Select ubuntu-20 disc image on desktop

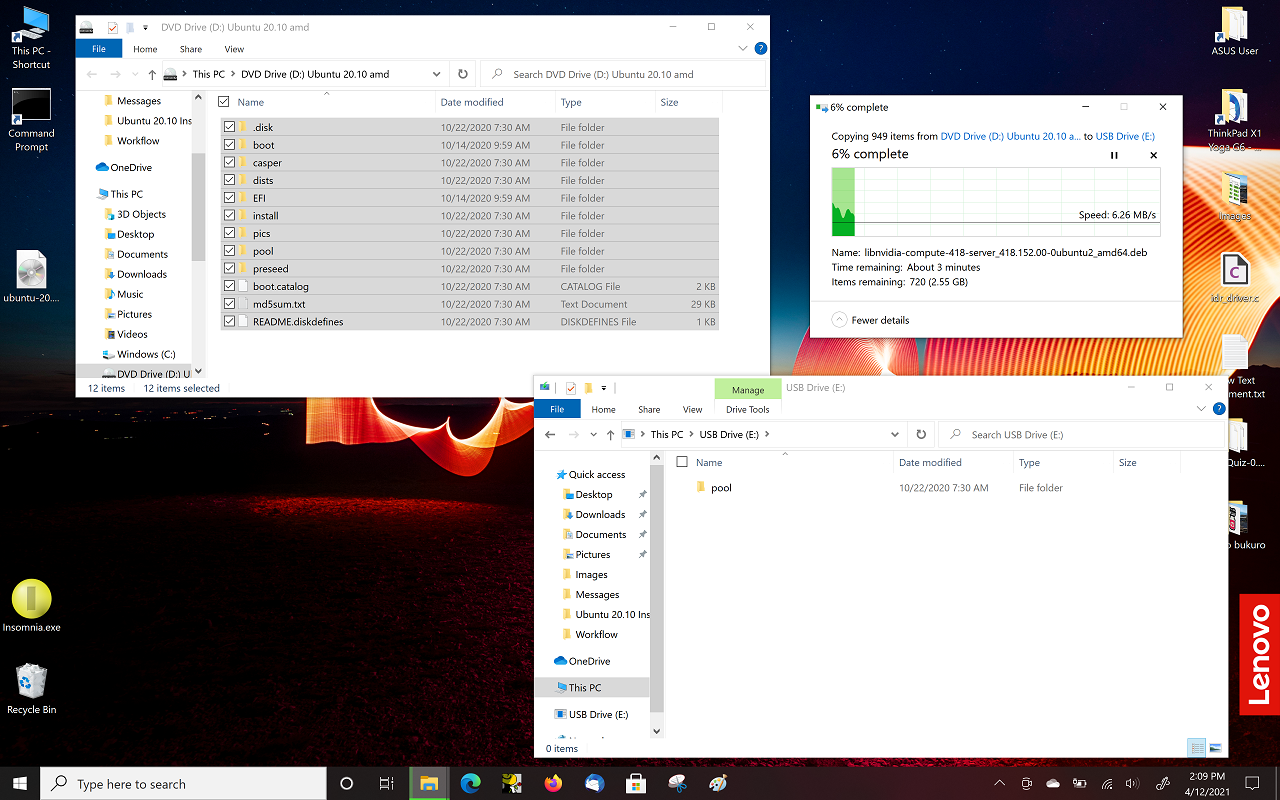click(31, 277)
